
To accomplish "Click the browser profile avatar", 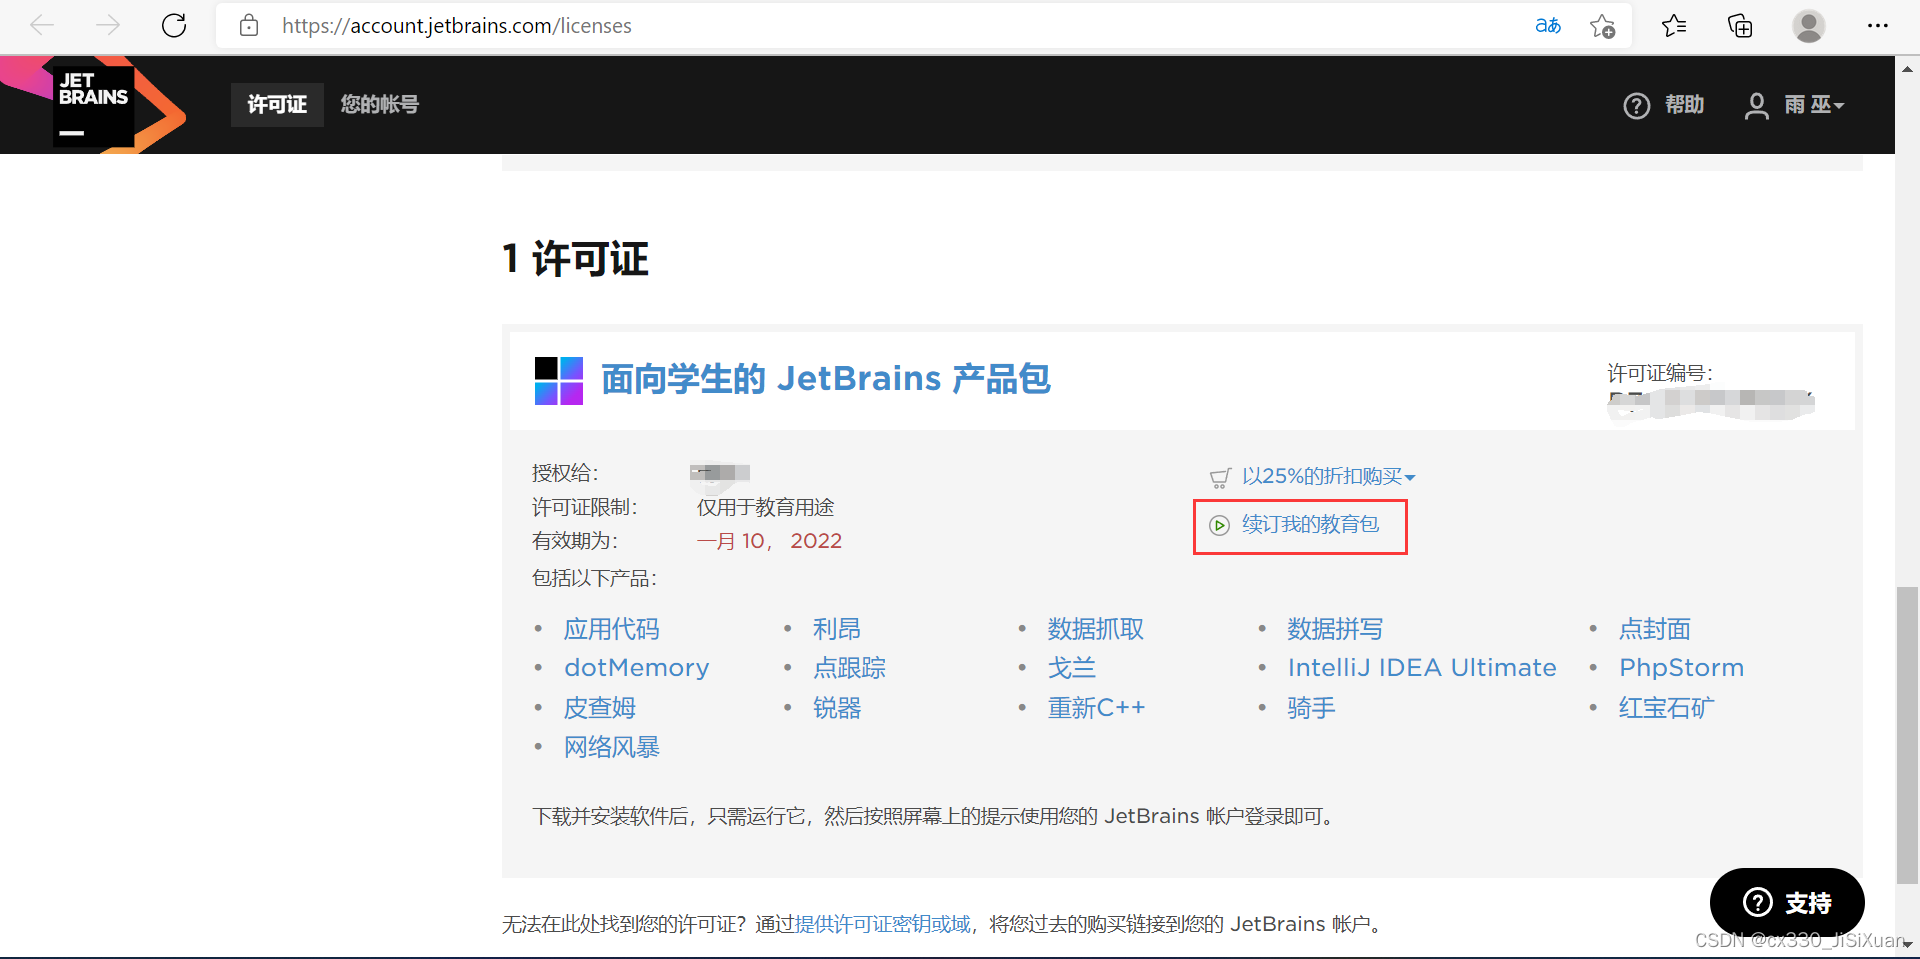I will coord(1808,25).
